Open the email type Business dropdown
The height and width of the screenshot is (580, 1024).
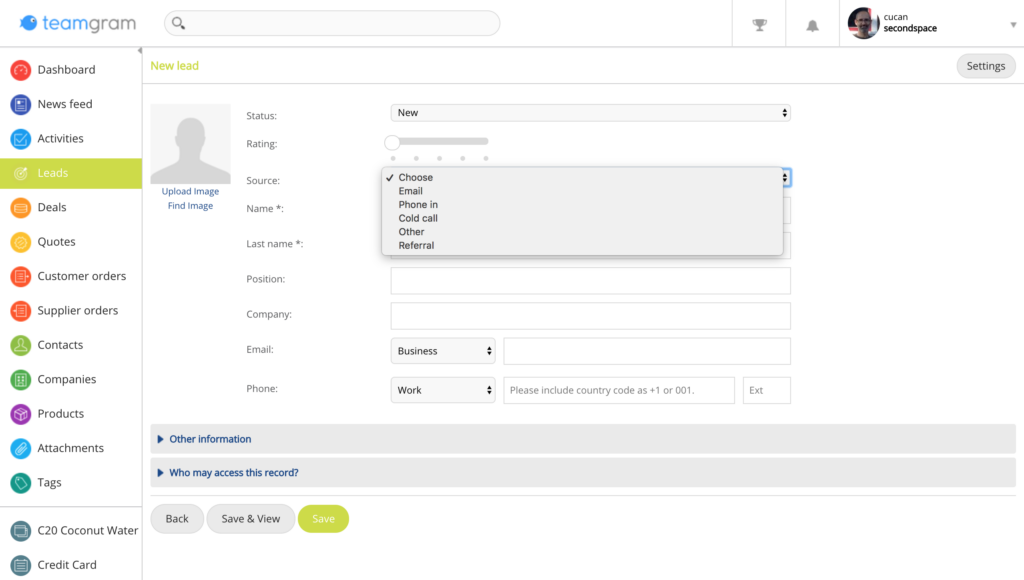coord(443,351)
